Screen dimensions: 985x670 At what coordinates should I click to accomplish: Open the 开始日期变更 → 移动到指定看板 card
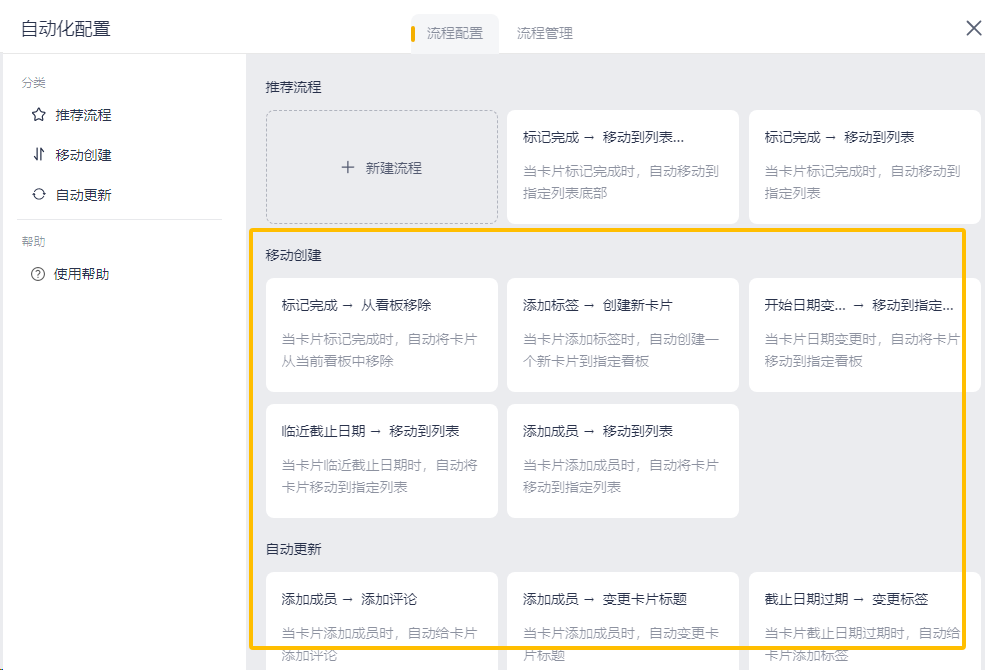864,334
